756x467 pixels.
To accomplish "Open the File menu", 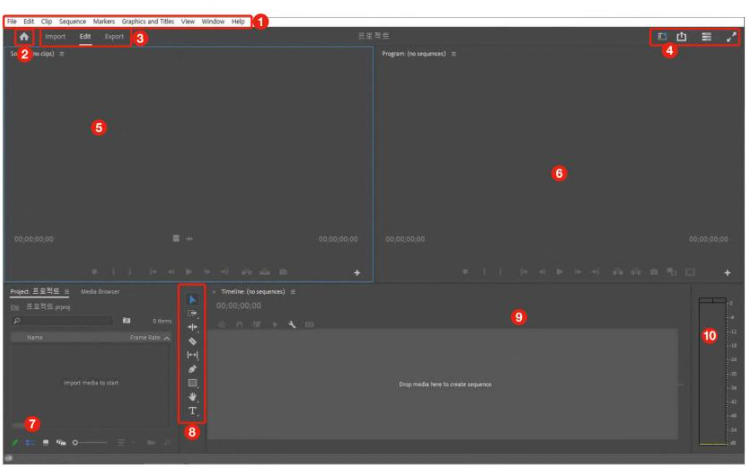I will 12,22.
